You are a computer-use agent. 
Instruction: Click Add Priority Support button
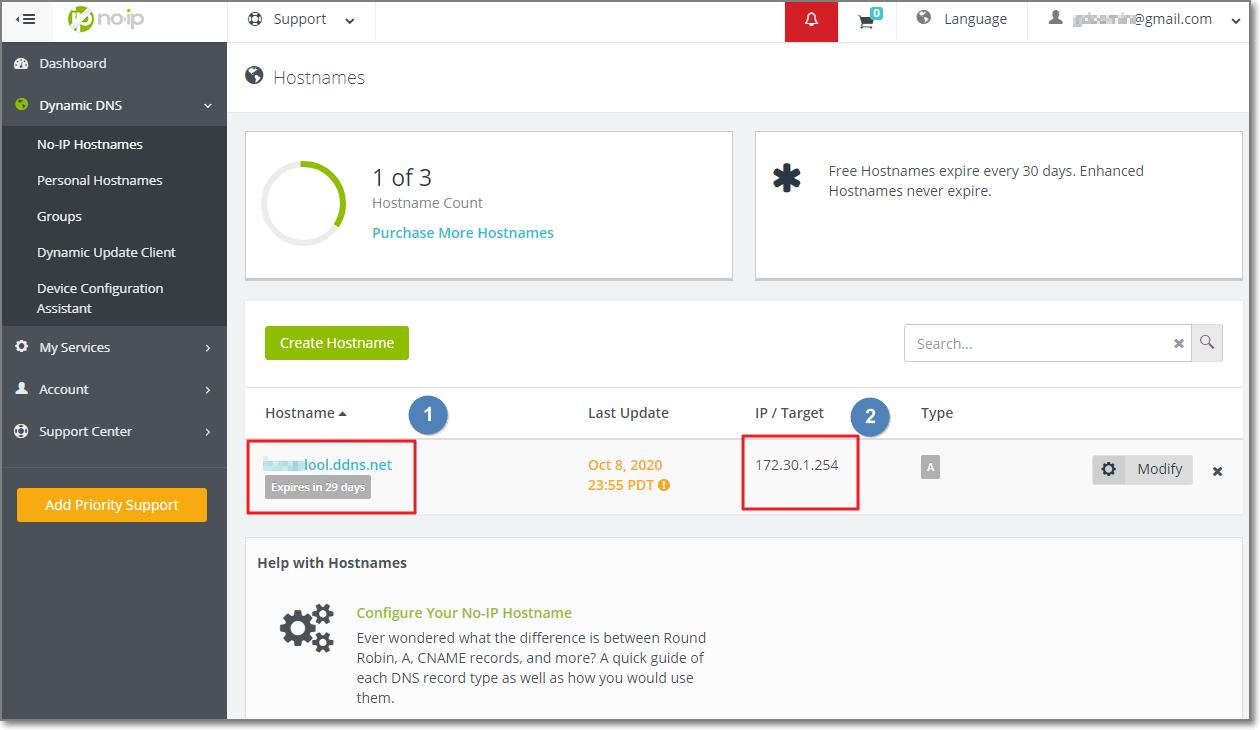click(112, 505)
